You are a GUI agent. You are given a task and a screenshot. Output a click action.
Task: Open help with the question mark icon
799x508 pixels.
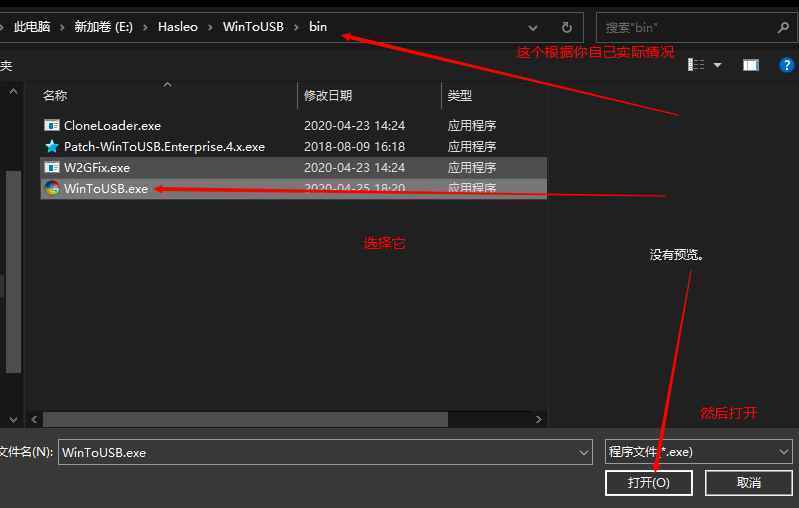point(786,65)
